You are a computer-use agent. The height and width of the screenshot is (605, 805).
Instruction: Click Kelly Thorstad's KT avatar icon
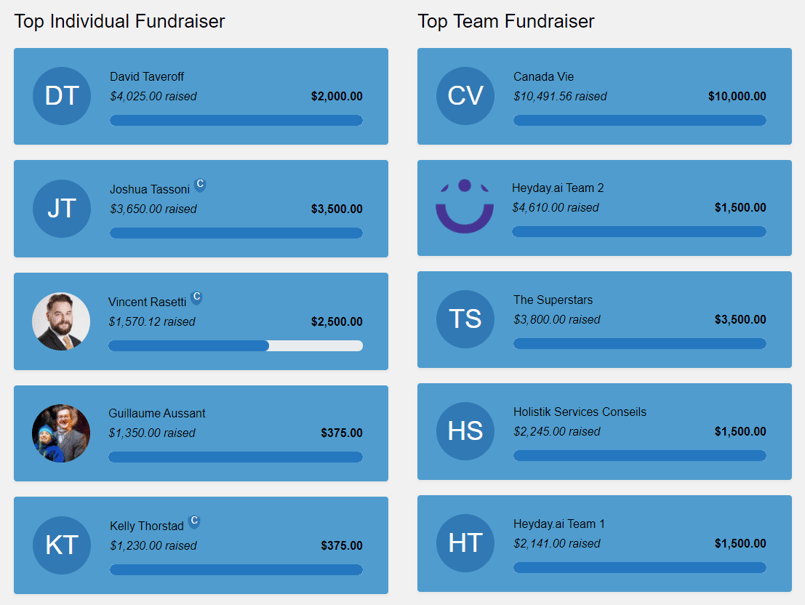pos(61,544)
